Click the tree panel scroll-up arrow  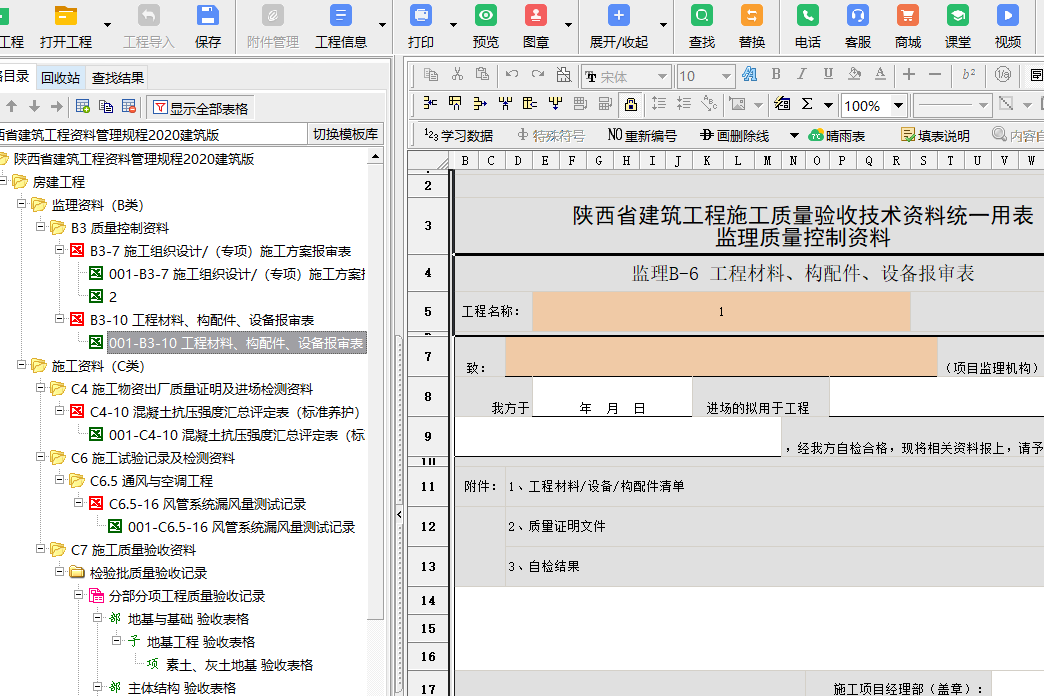pos(376,157)
